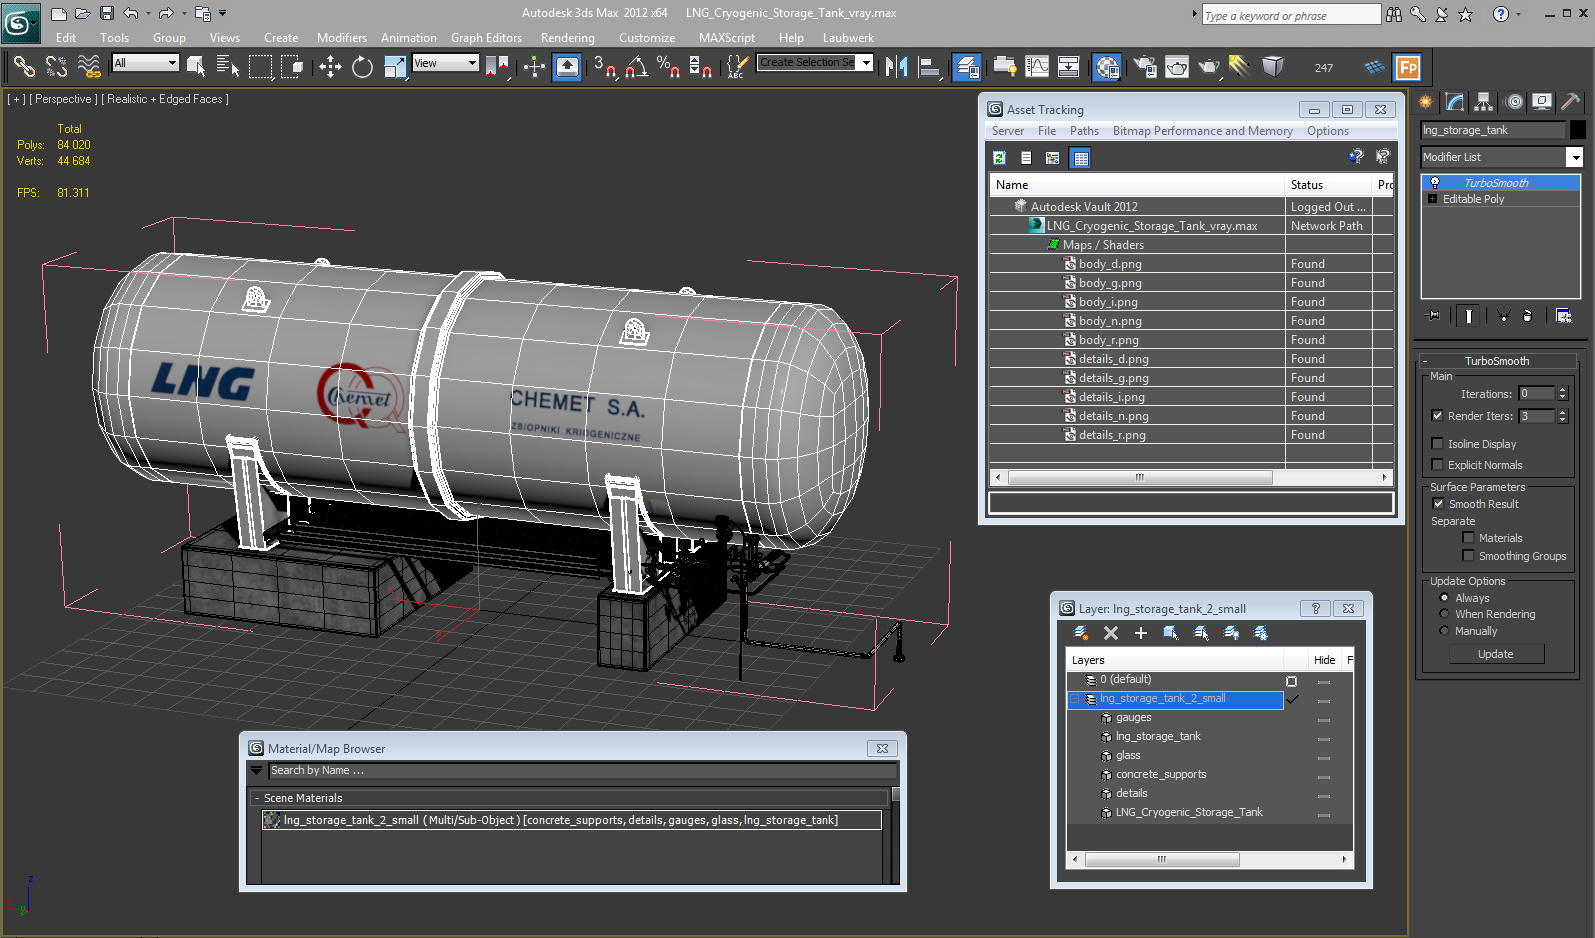Select When Rendering update option
The width and height of the screenshot is (1595, 938).
(1444, 614)
